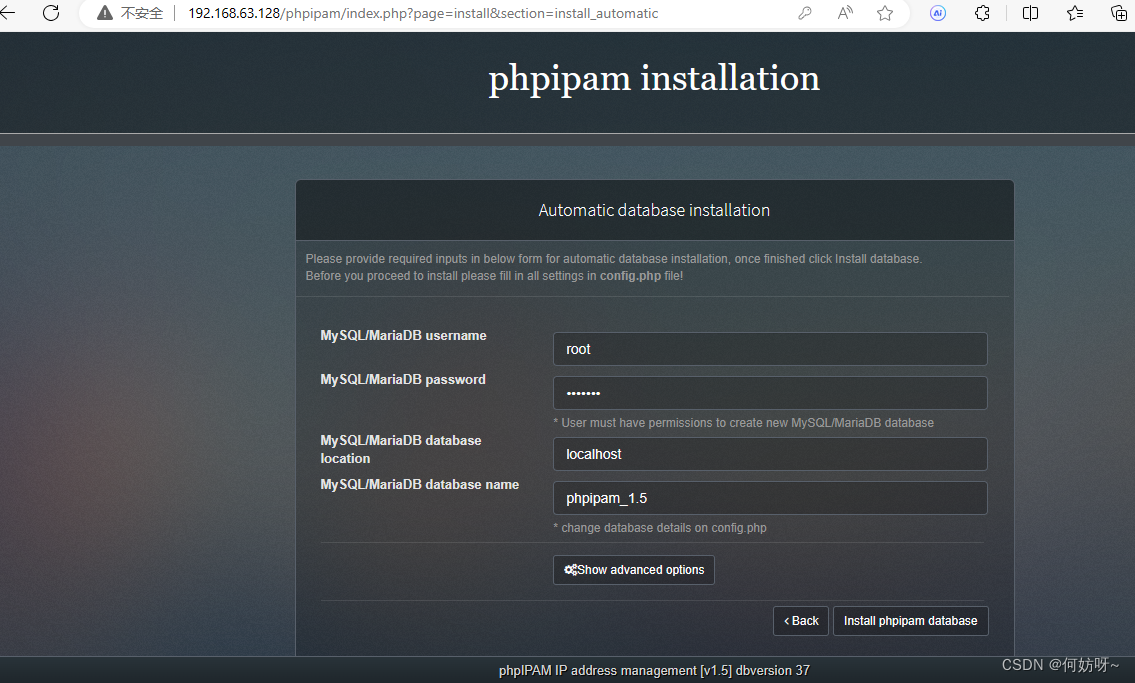Click the Back button in the form

tap(800, 620)
